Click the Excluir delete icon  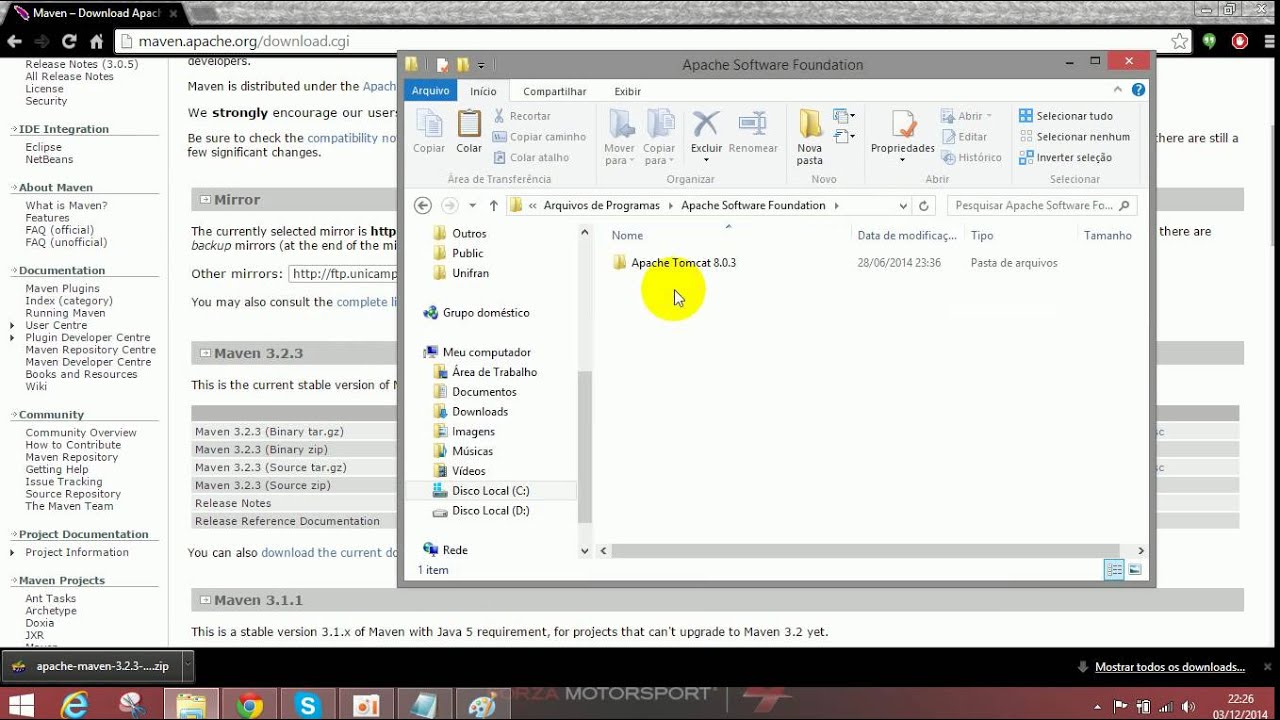(706, 137)
